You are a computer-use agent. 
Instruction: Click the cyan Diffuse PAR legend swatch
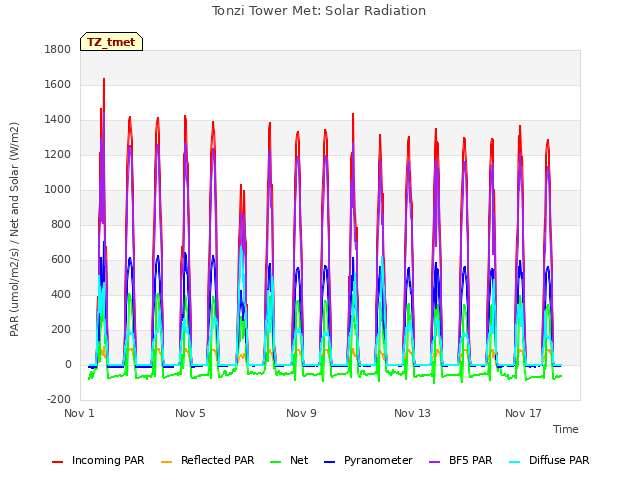point(515,462)
